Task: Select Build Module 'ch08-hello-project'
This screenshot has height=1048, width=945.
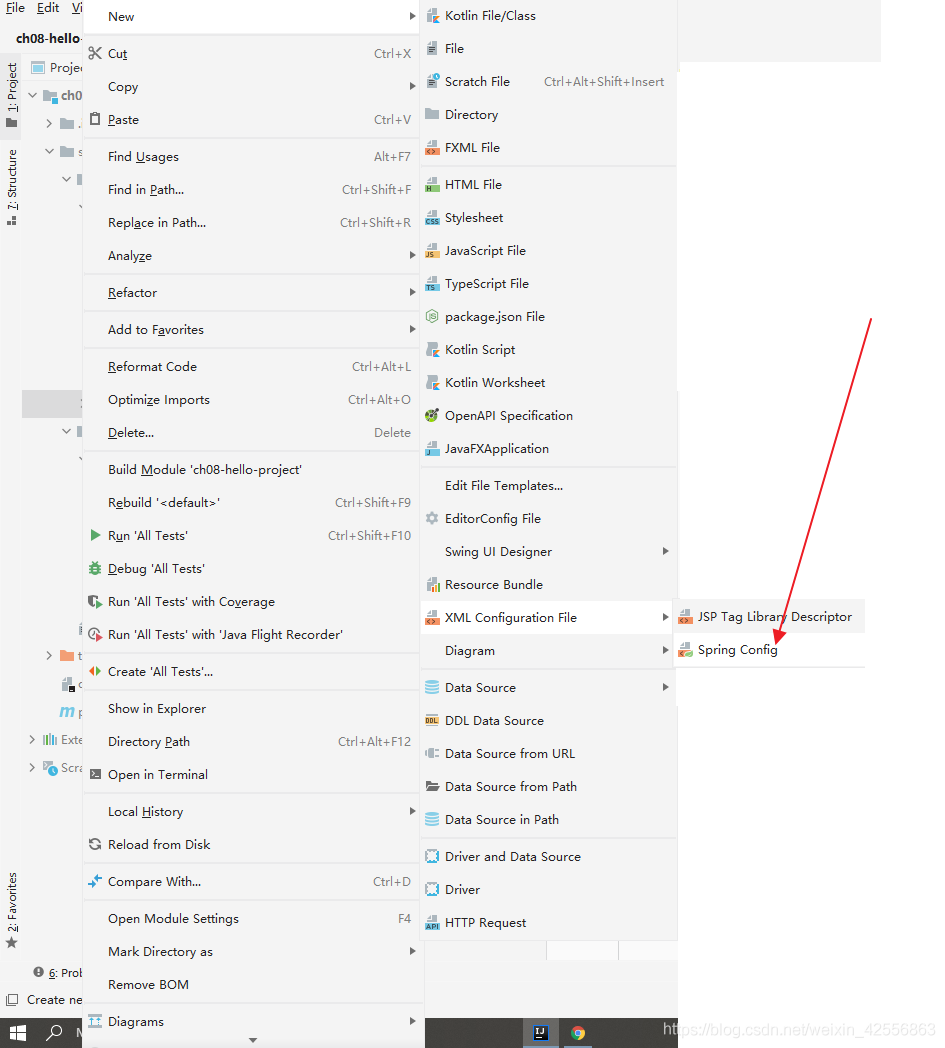Action: pos(252,469)
